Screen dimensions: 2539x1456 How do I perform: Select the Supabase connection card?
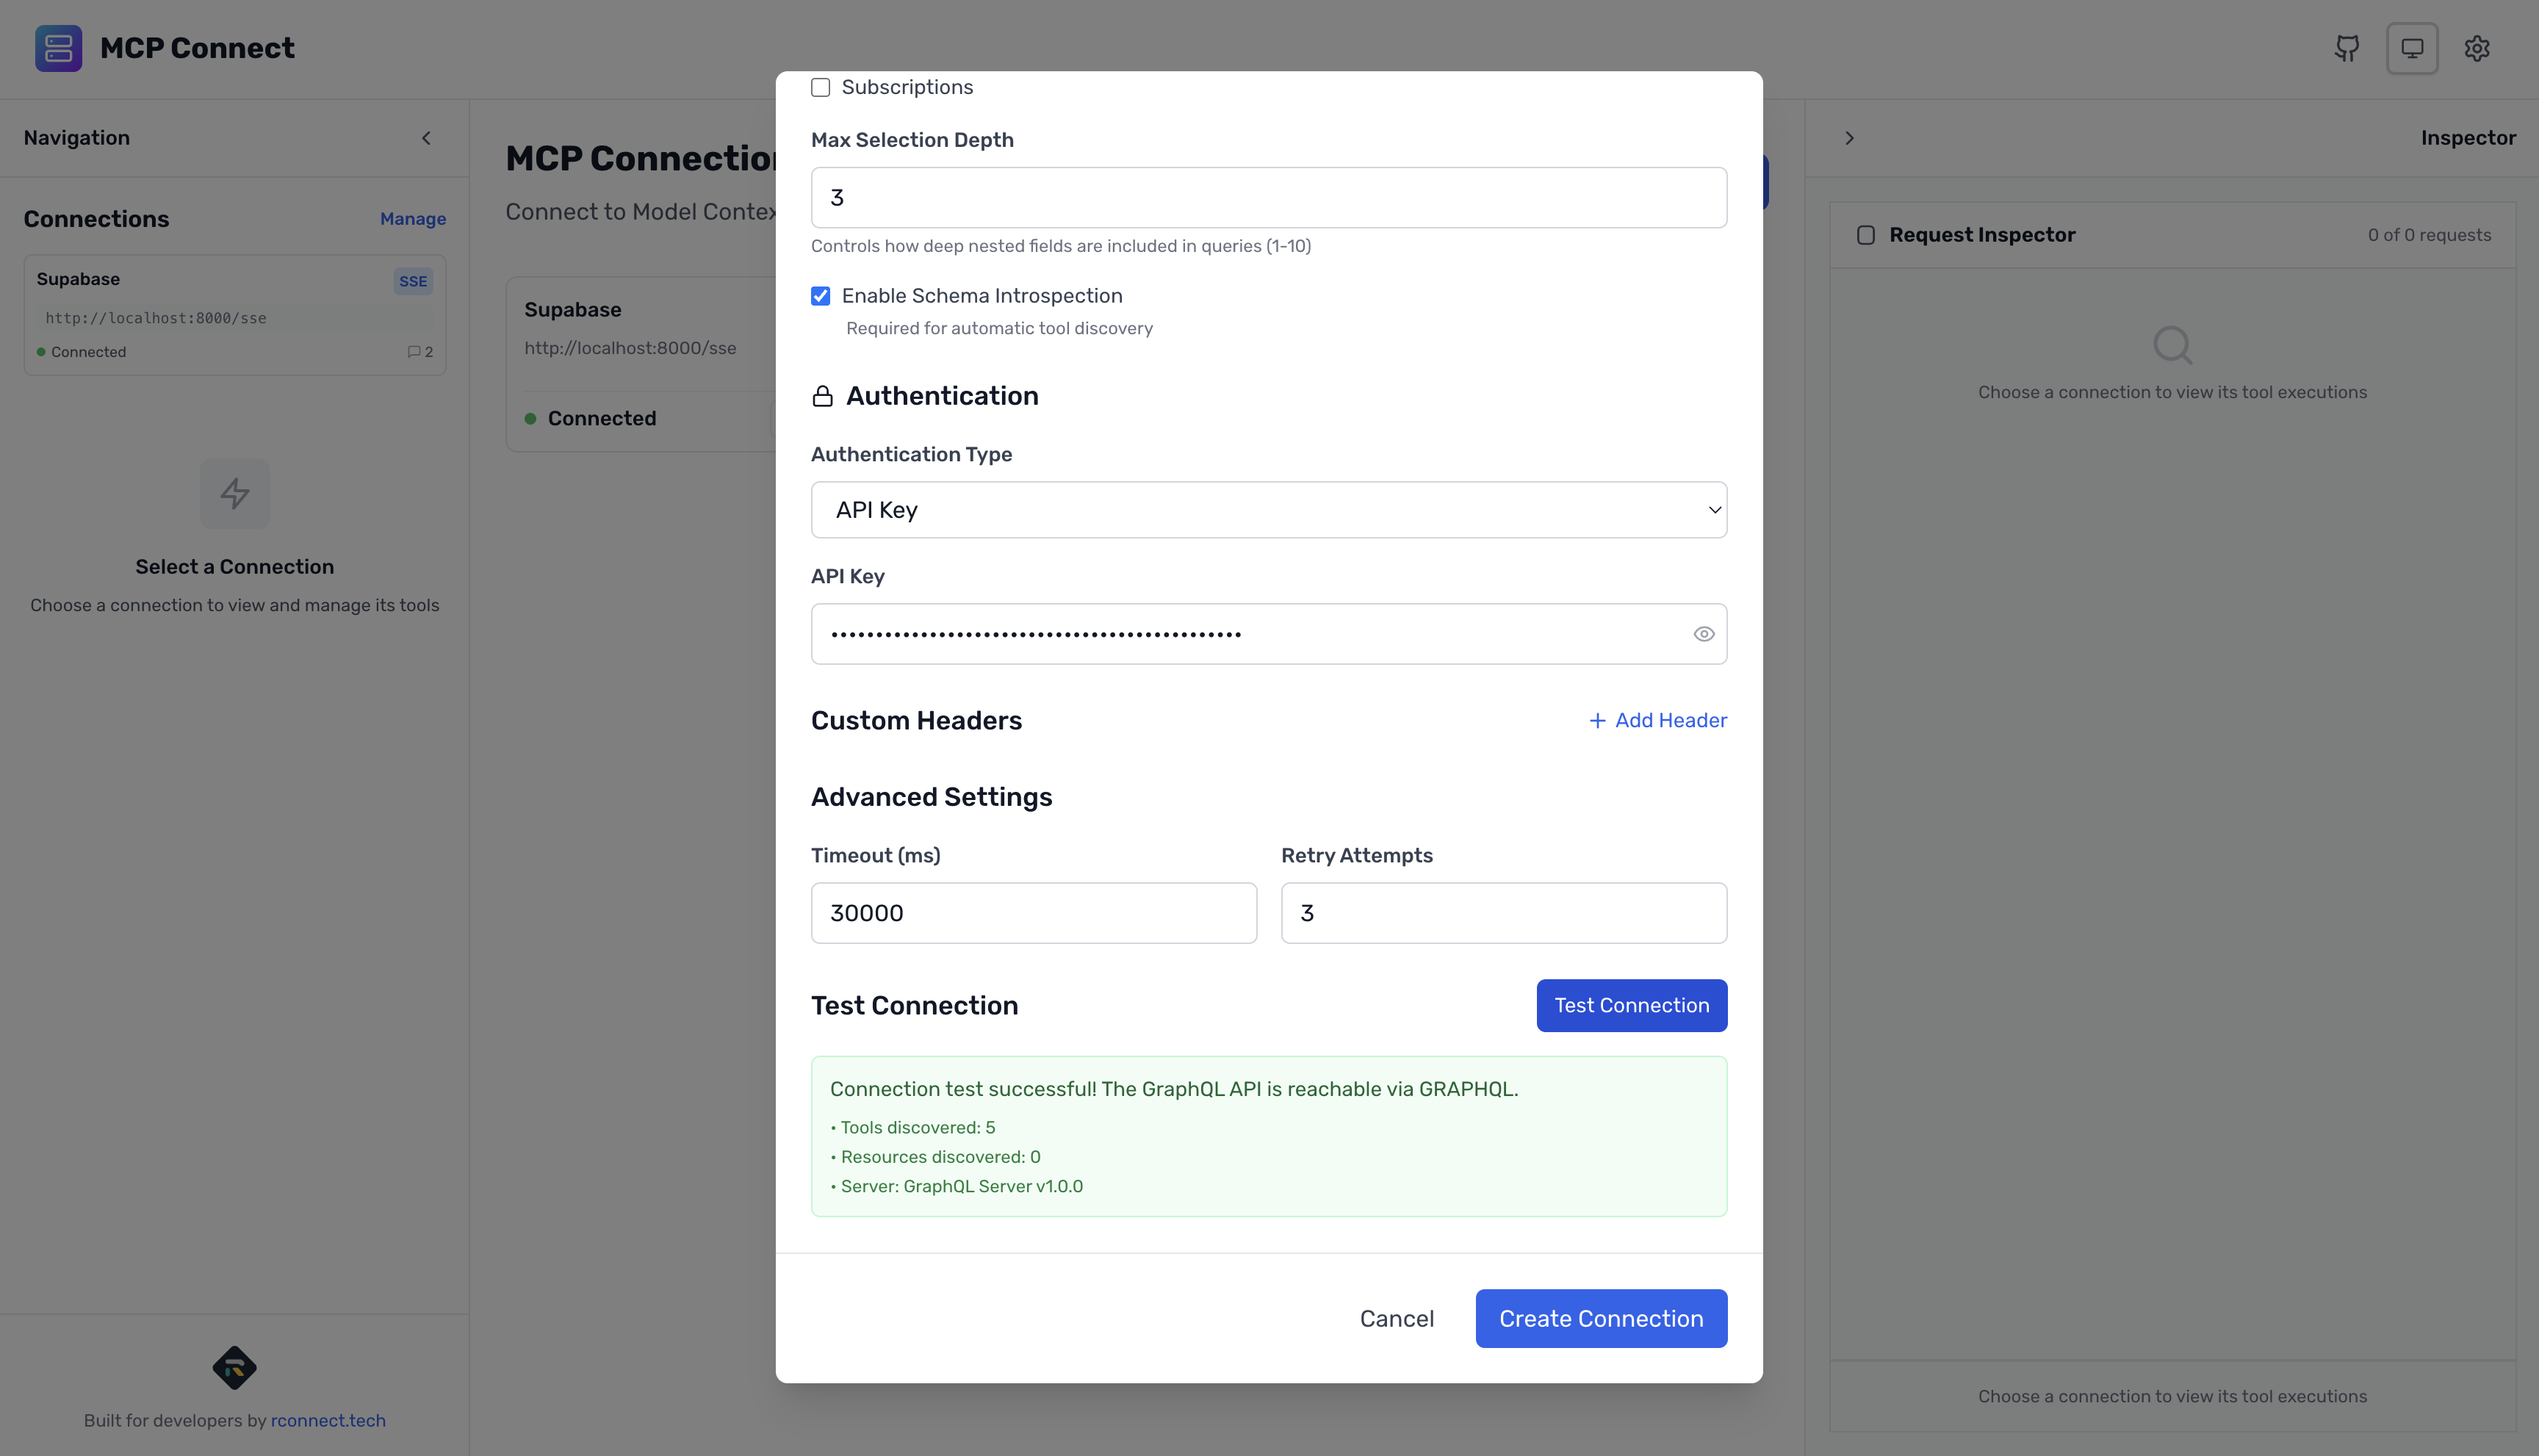point(235,314)
